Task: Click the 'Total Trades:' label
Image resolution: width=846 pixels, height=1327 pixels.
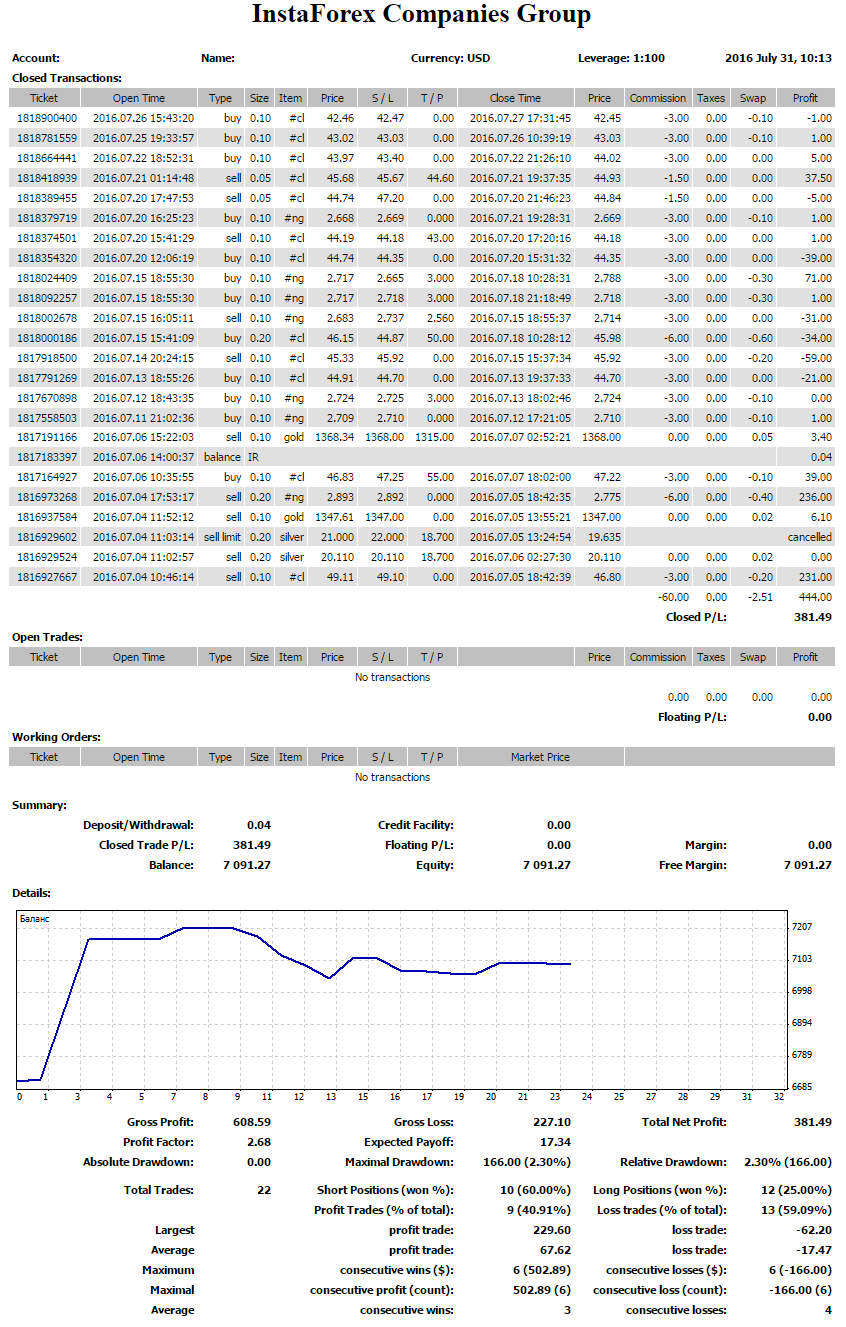Action: pyautogui.click(x=159, y=1190)
